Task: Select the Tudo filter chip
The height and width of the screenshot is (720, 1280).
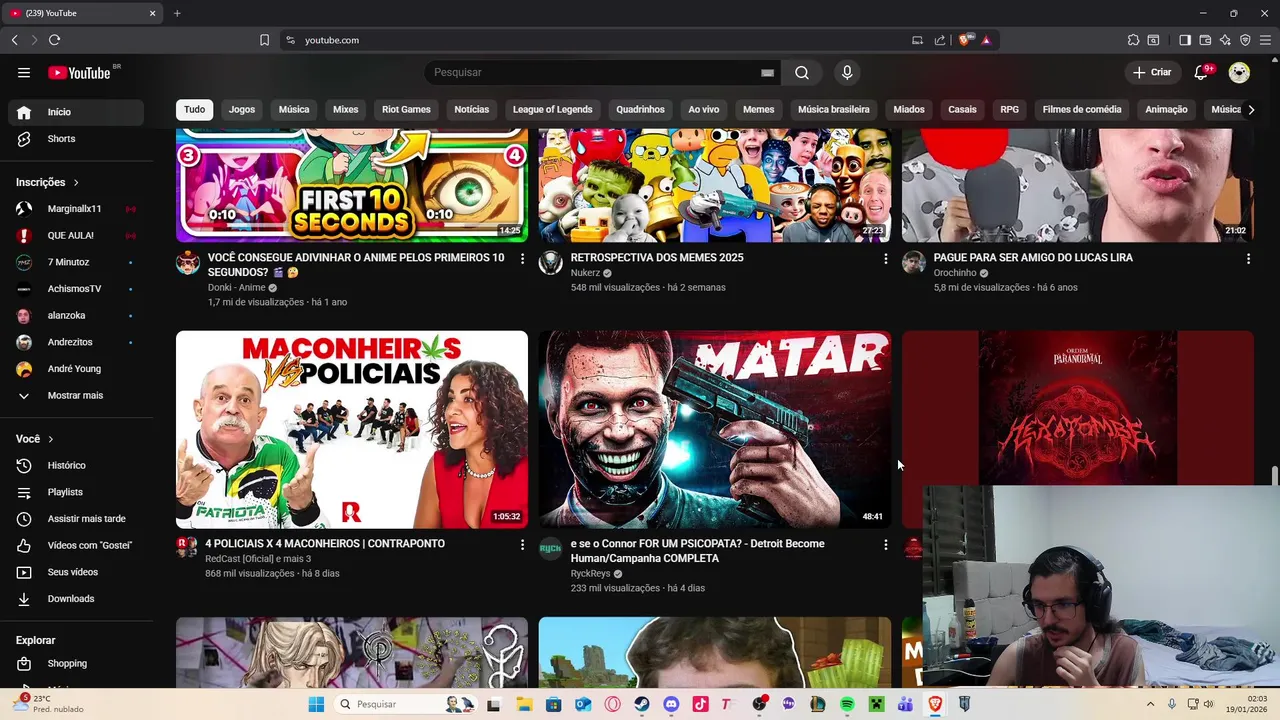Action: click(194, 109)
